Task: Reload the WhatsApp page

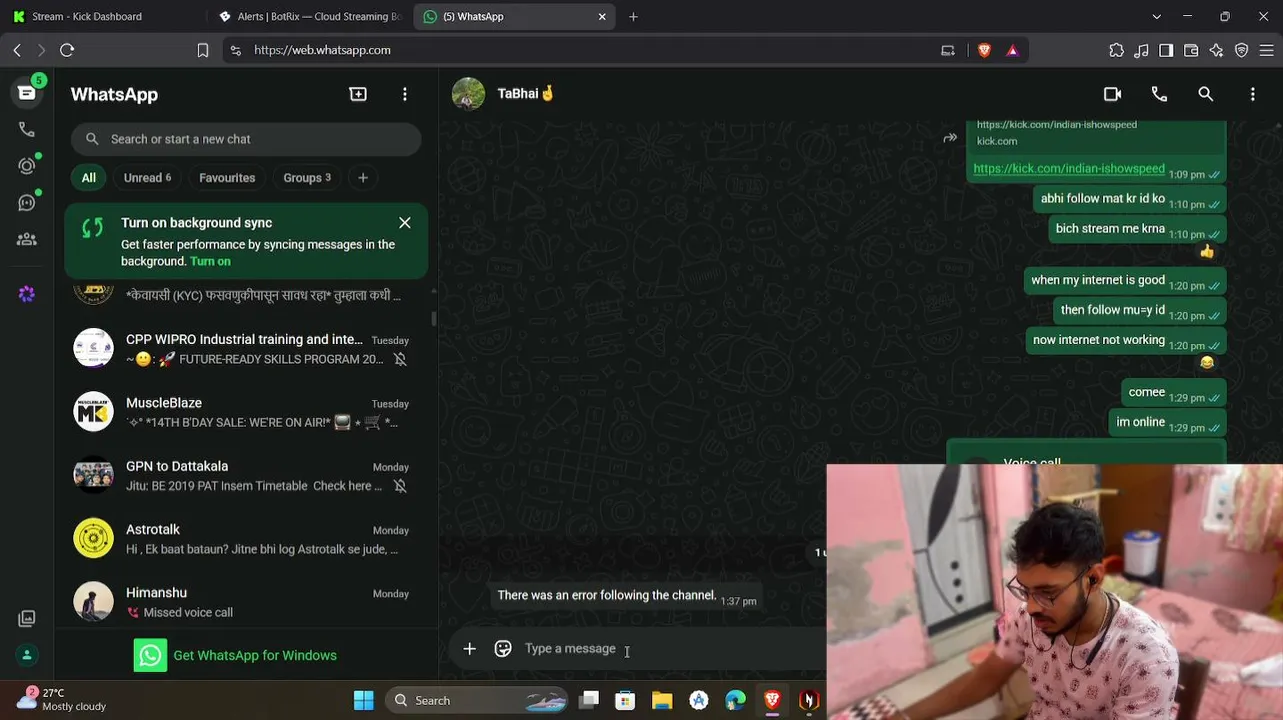Action: (x=67, y=50)
